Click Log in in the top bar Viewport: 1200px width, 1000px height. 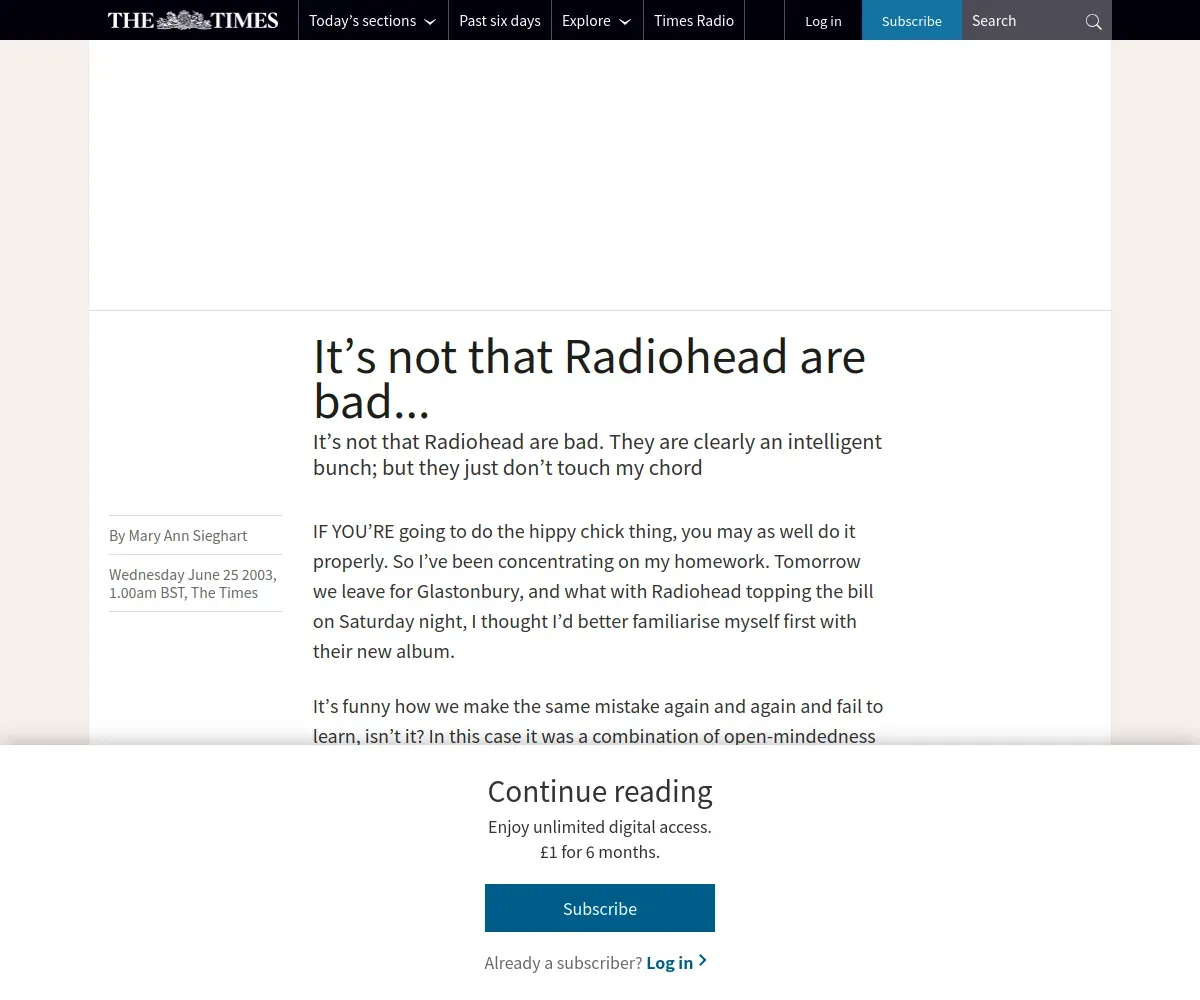(x=823, y=20)
